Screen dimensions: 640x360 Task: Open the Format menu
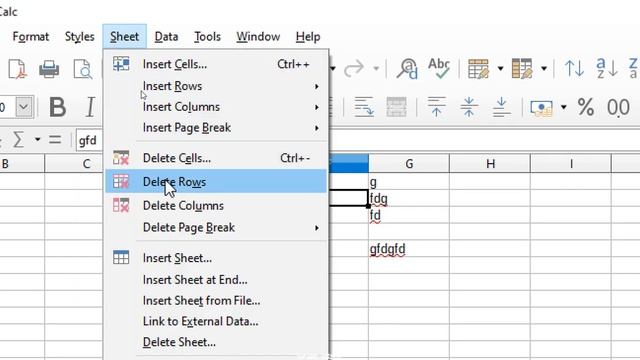point(31,37)
